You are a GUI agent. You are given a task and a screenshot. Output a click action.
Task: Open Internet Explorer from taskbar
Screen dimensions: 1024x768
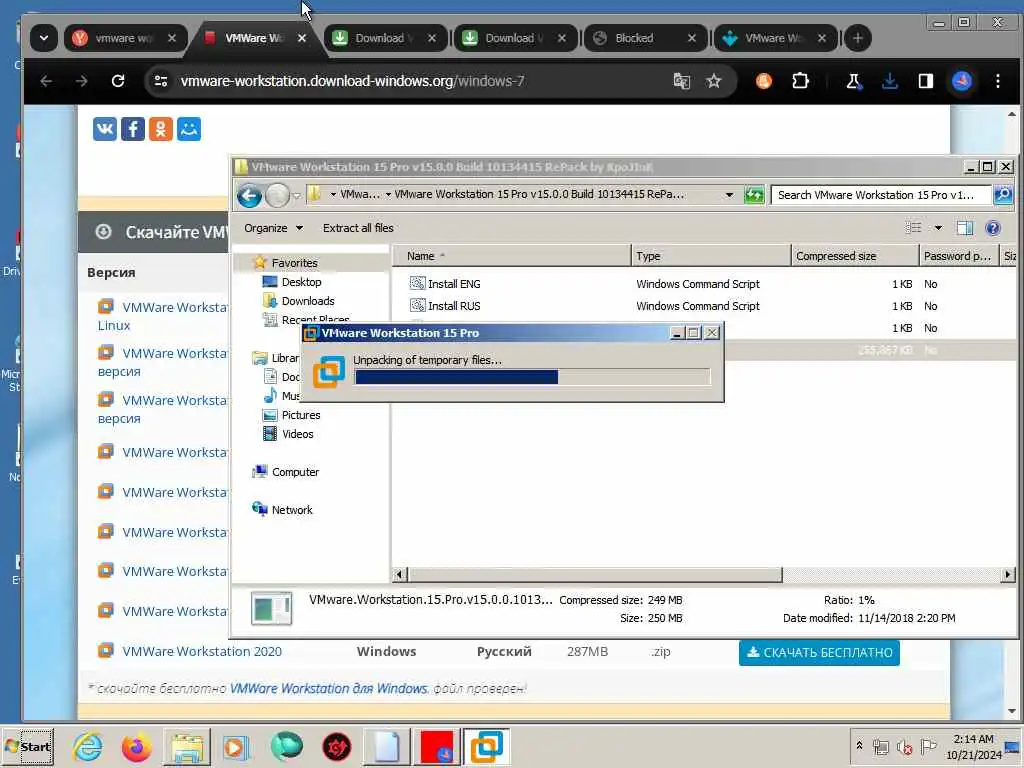pyautogui.click(x=88, y=747)
